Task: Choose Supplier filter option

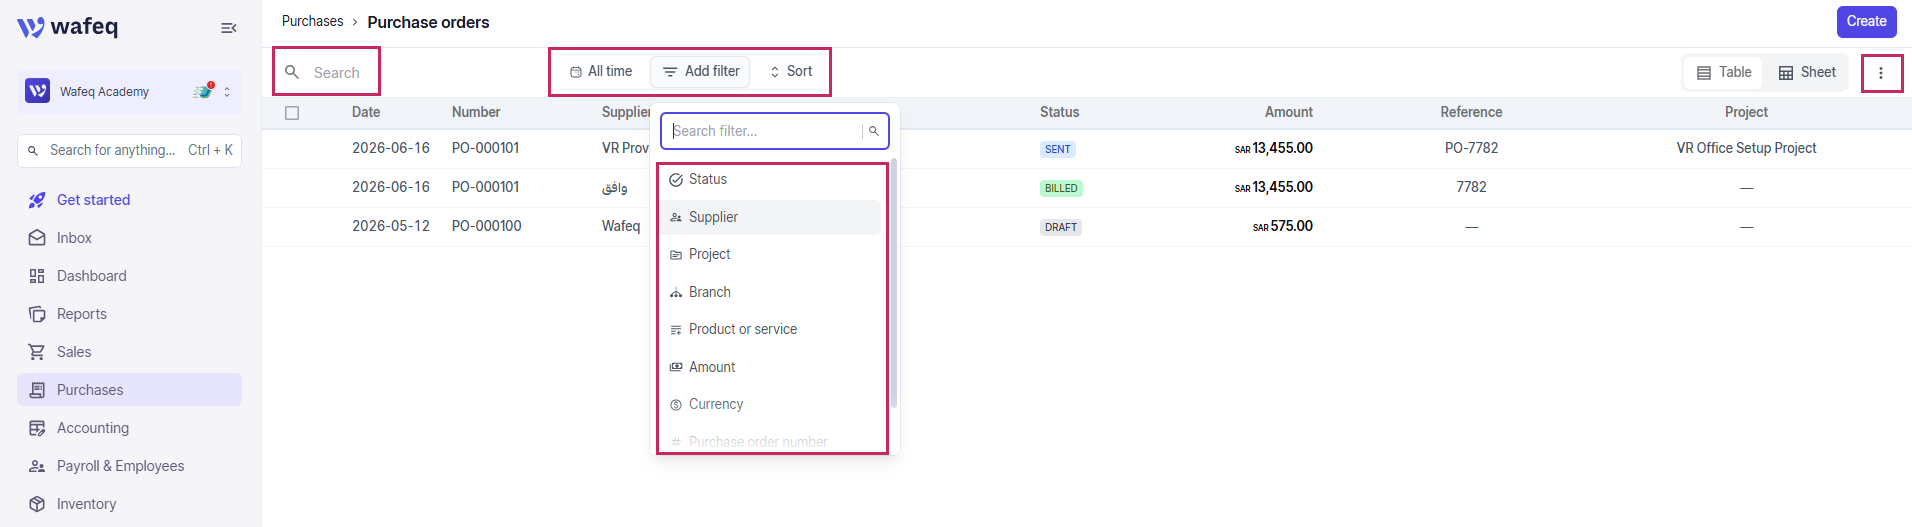Action: coord(770,217)
